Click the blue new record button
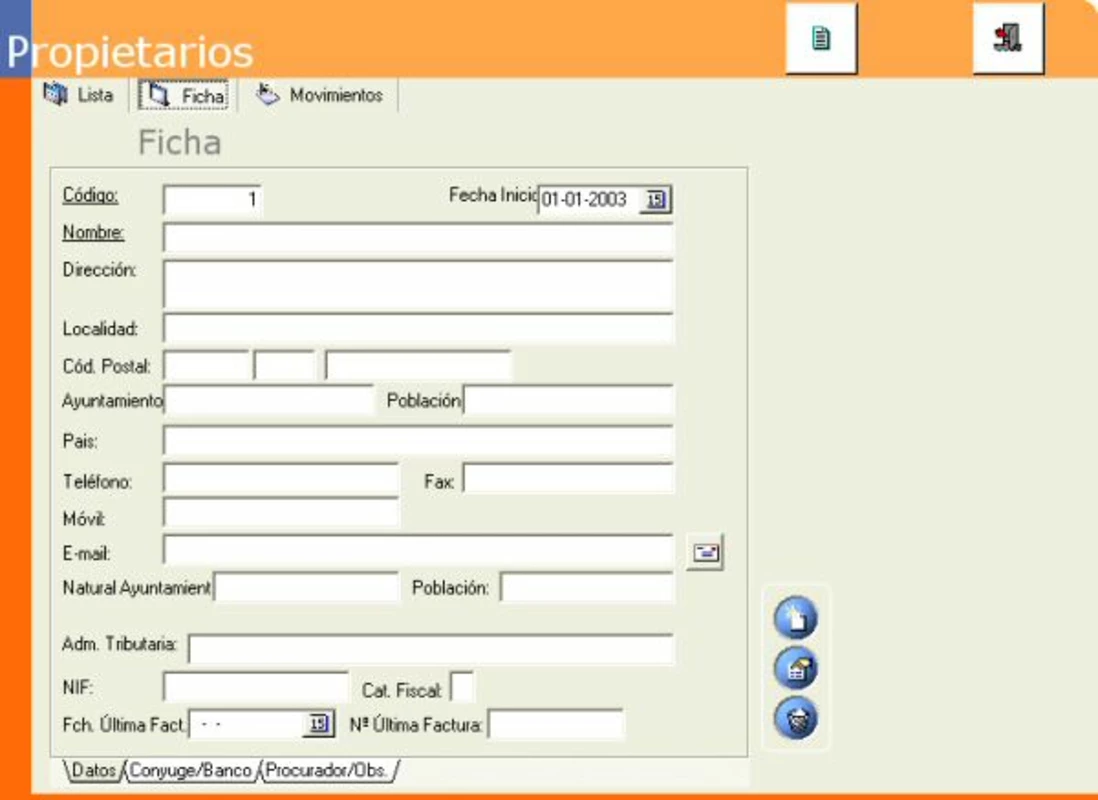The image size is (1098, 800). [795, 617]
